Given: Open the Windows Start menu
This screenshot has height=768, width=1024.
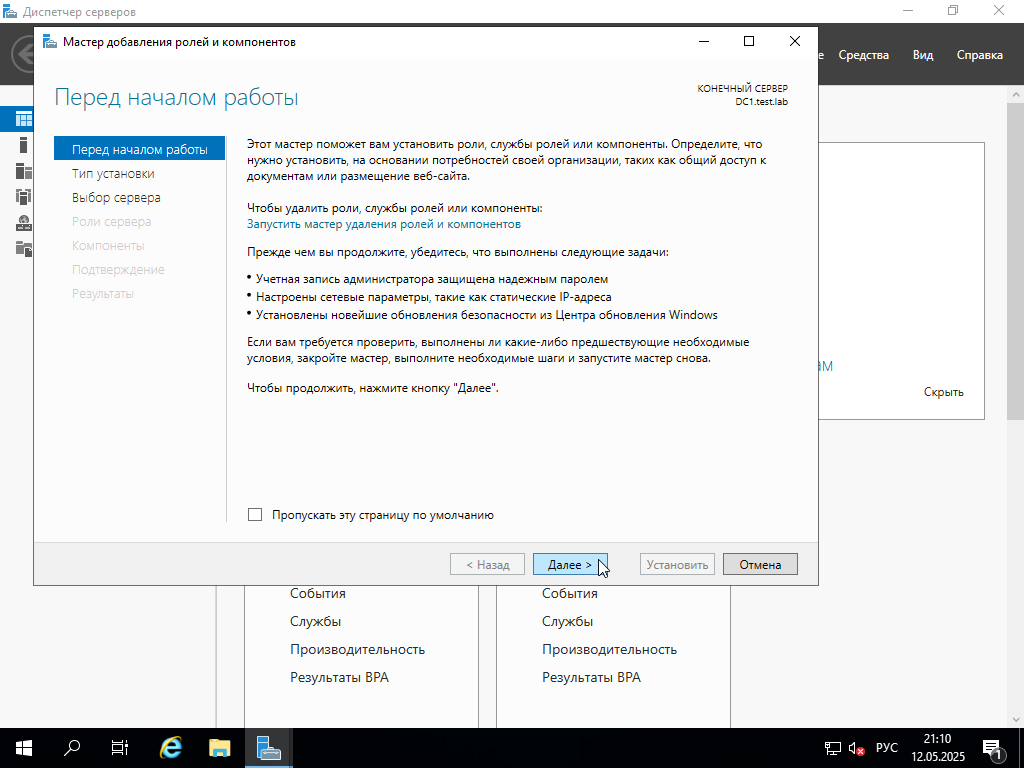Looking at the screenshot, I should tap(24, 748).
